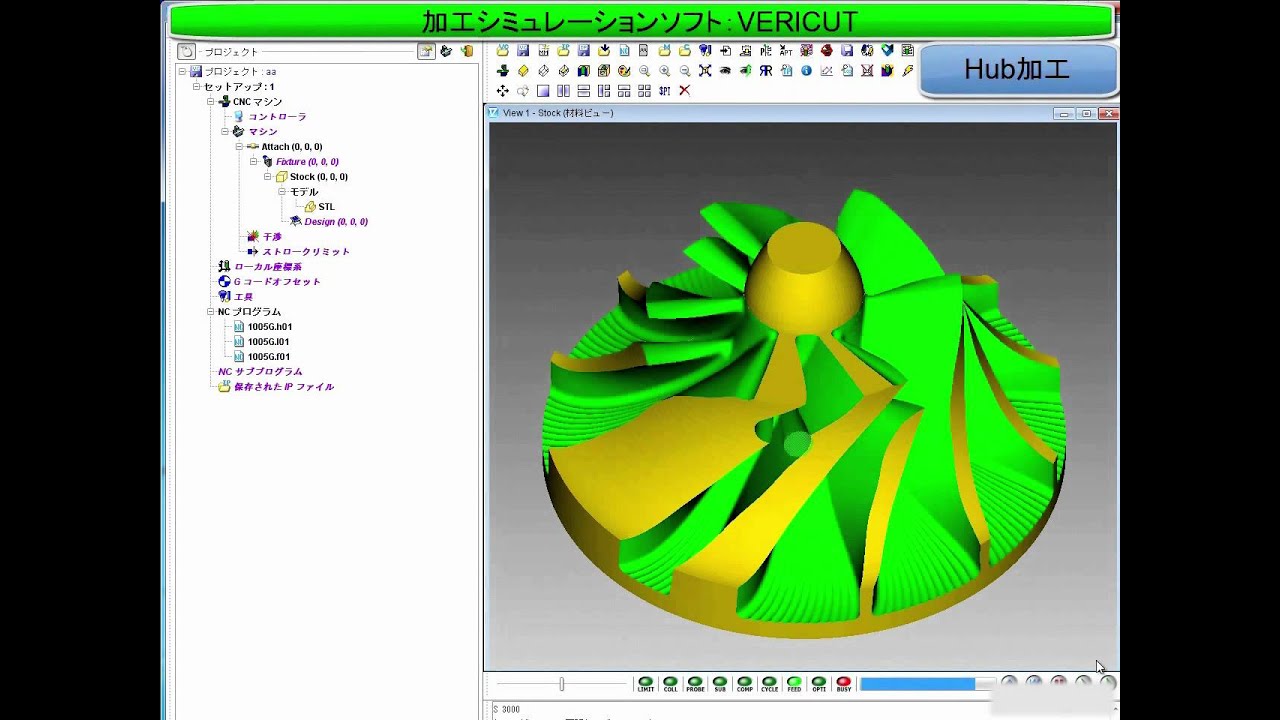This screenshot has height=720, width=1280.
Task: Collapse the NC プログラム node
Action: click(x=211, y=312)
